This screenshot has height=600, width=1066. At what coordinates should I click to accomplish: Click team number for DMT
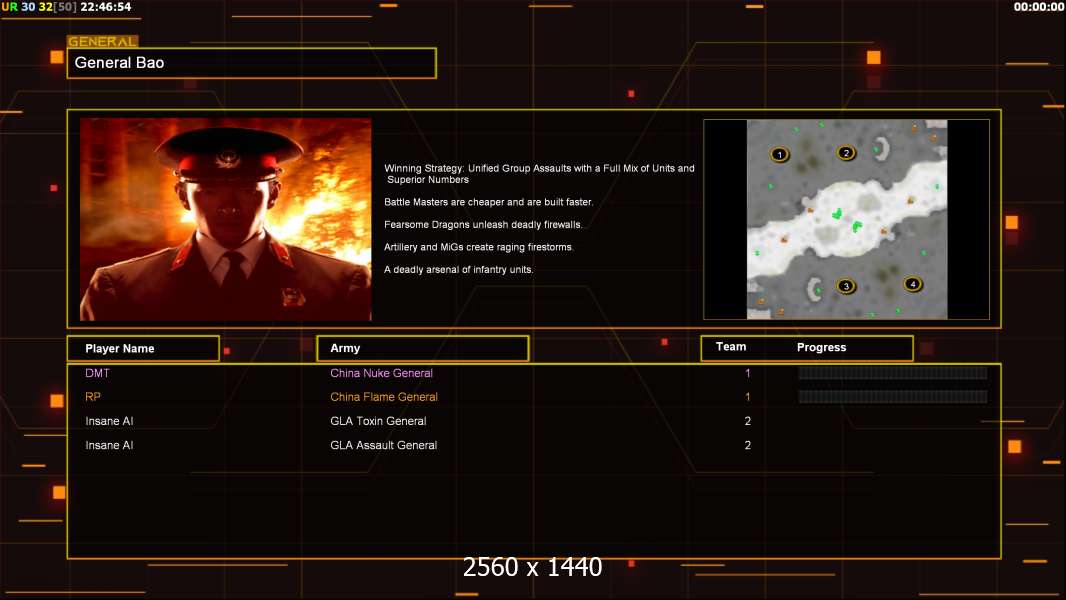click(x=748, y=373)
